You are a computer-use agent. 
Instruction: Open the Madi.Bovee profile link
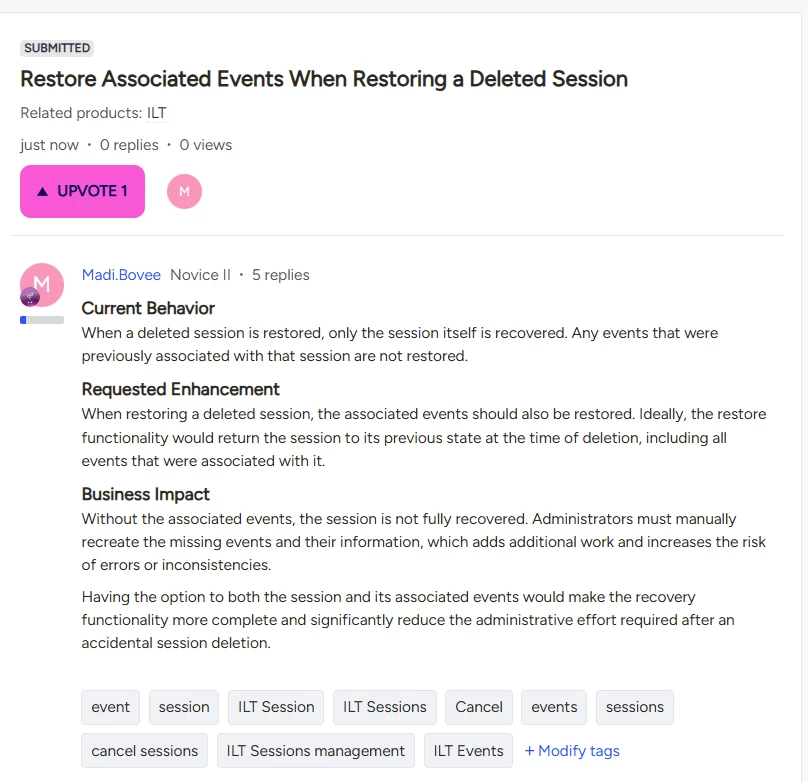[x=121, y=275]
